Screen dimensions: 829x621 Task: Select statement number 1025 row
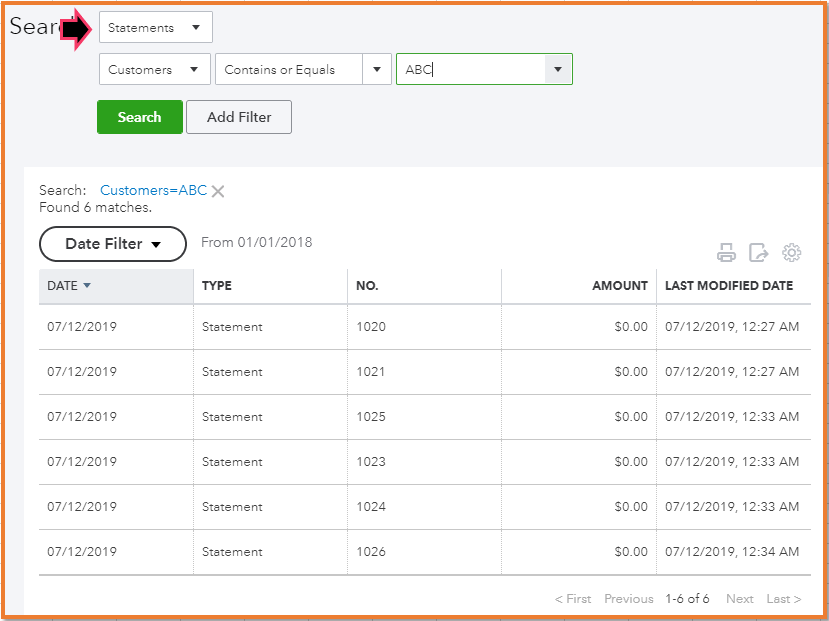pos(371,417)
